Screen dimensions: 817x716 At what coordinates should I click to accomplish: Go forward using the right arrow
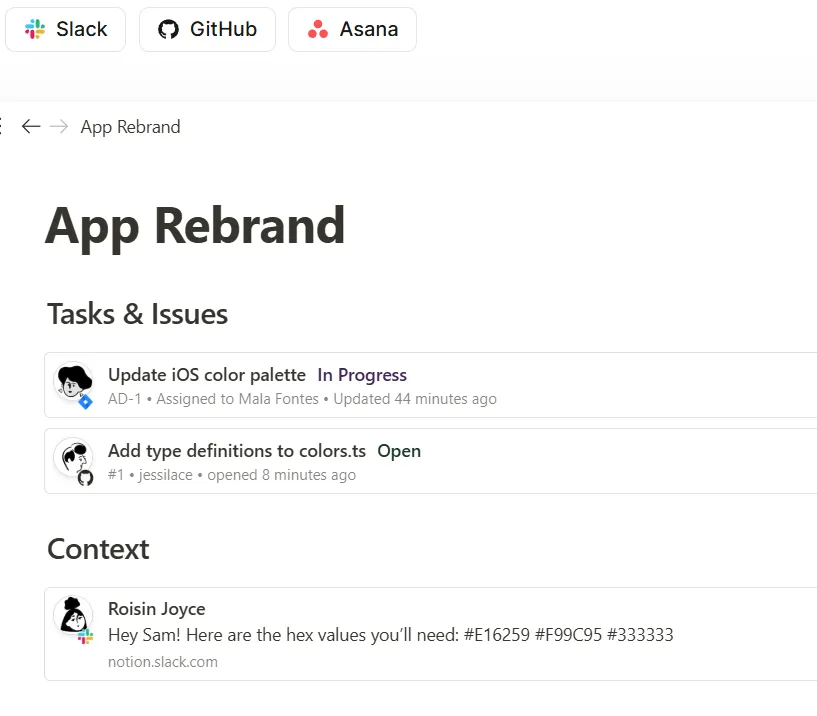(60, 126)
